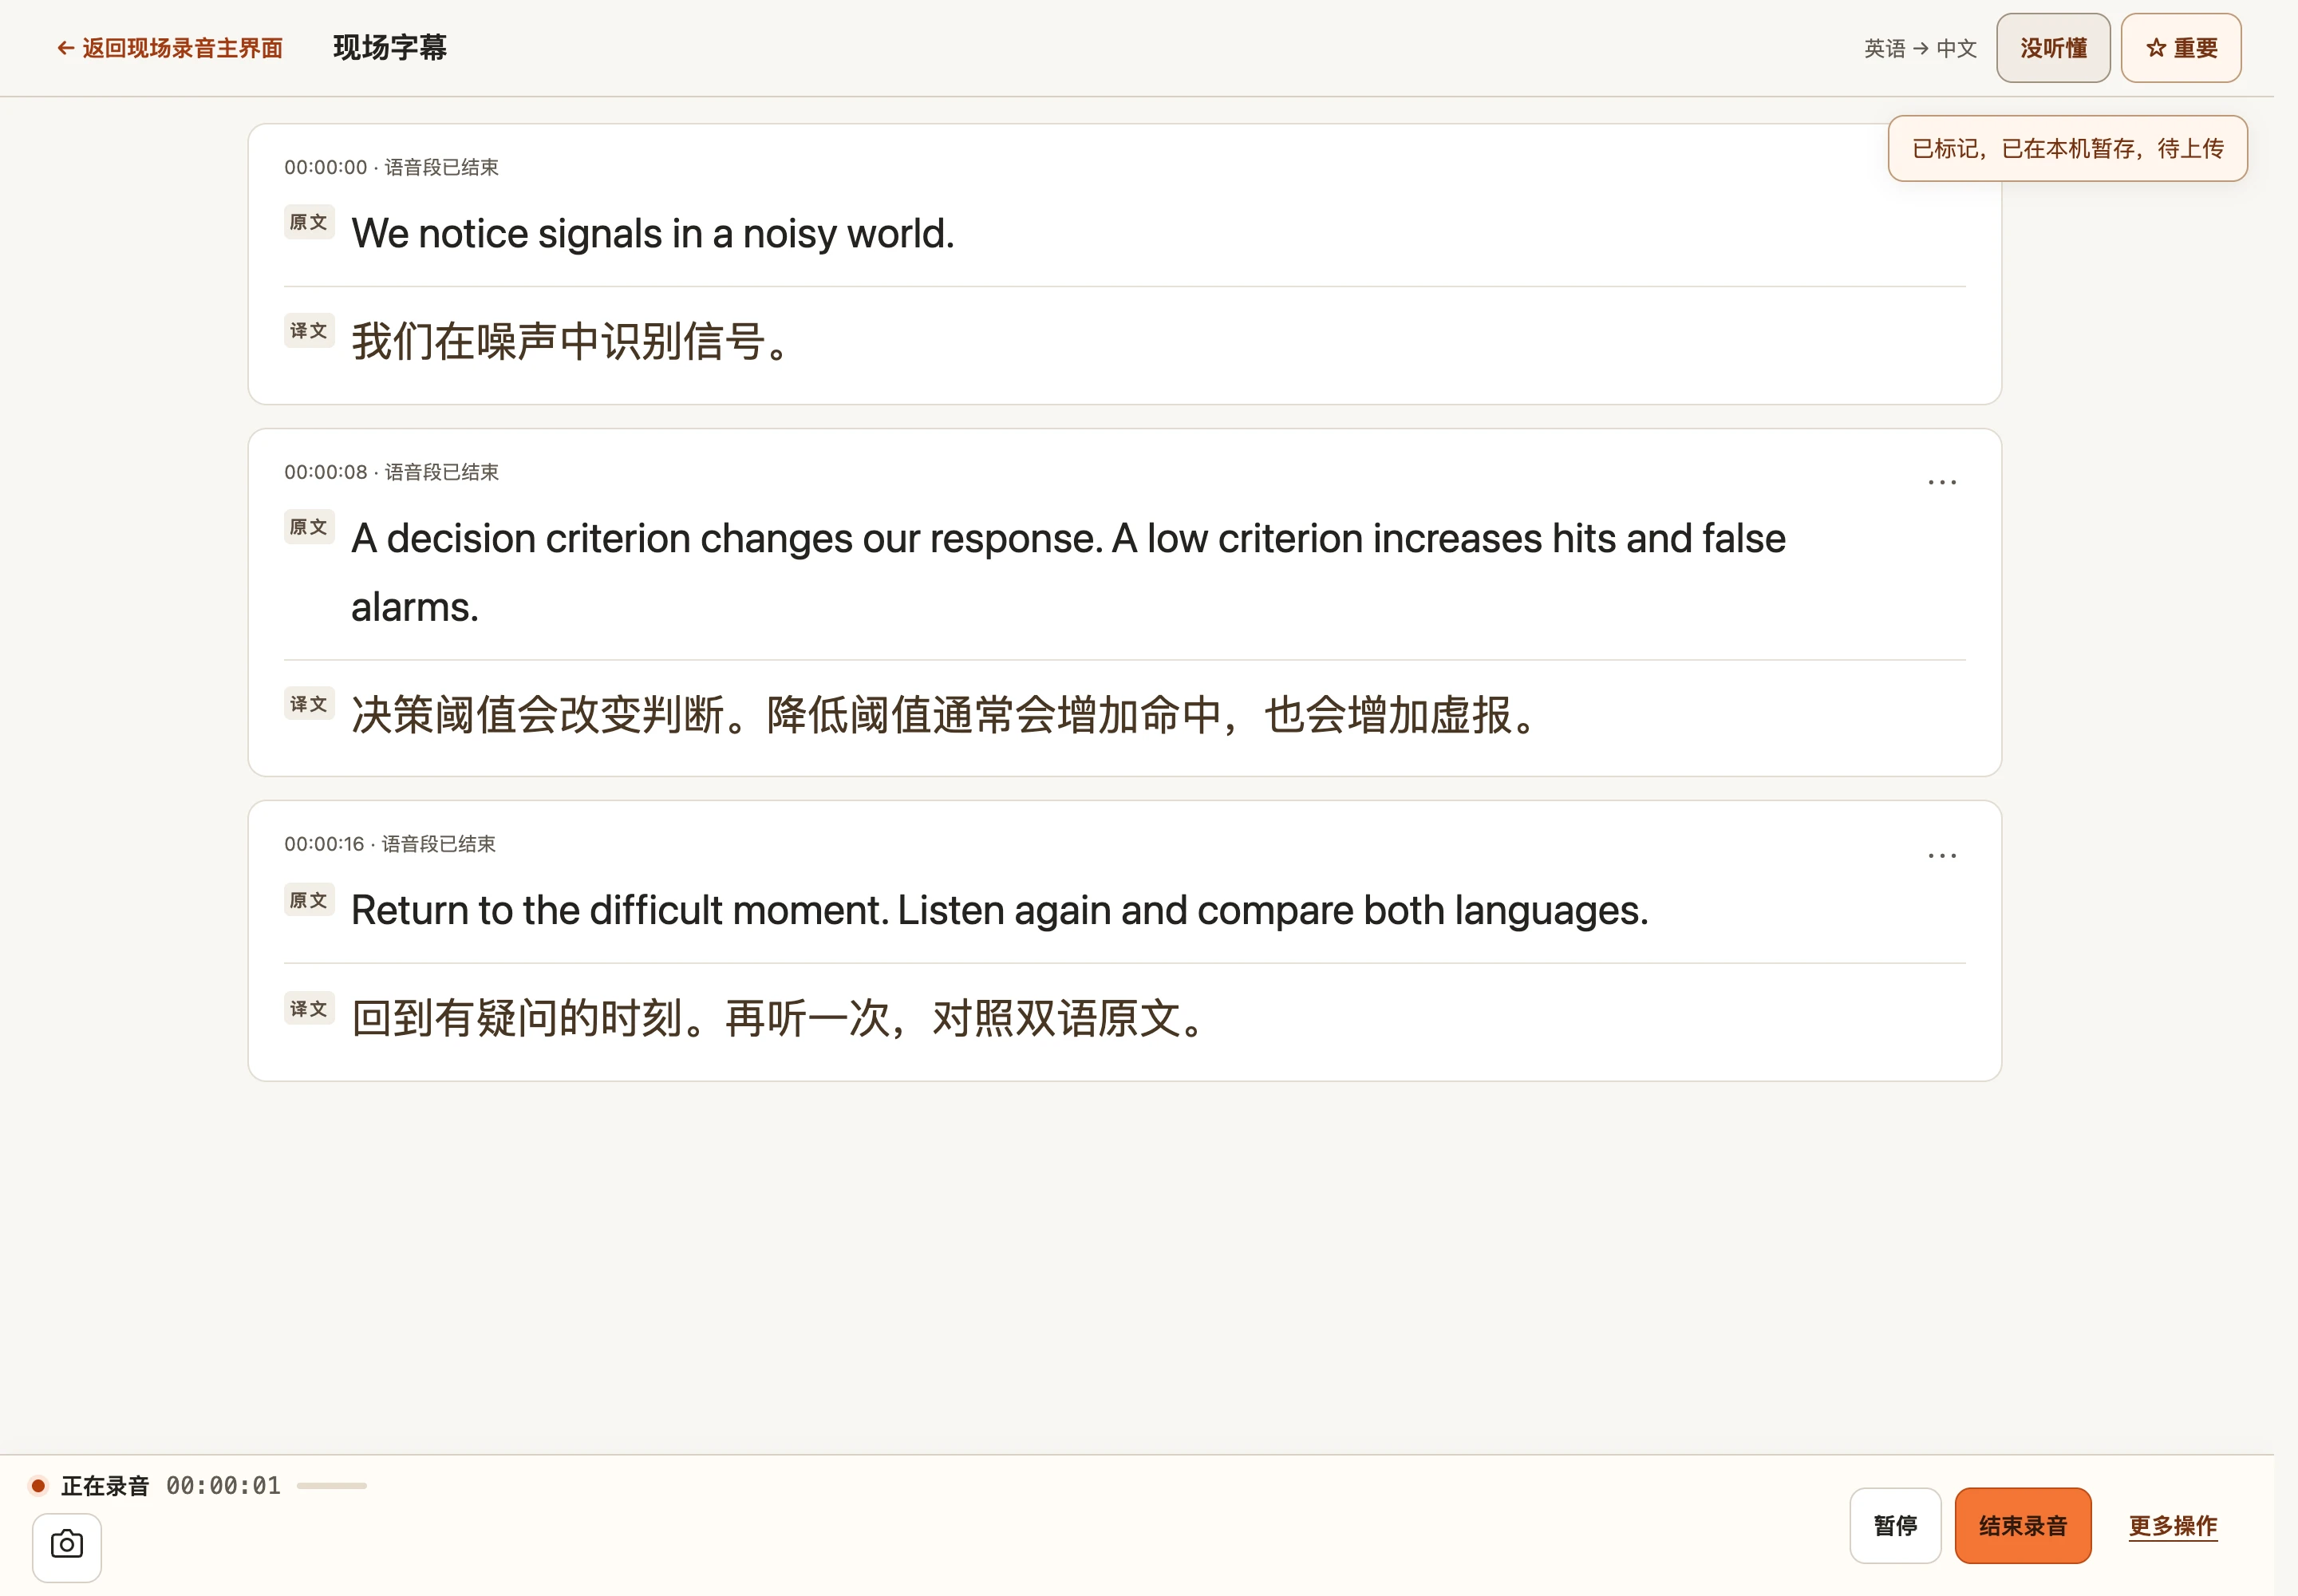Stop recording with 结束录音
This screenshot has width=2298, height=1596.
tap(2023, 1526)
